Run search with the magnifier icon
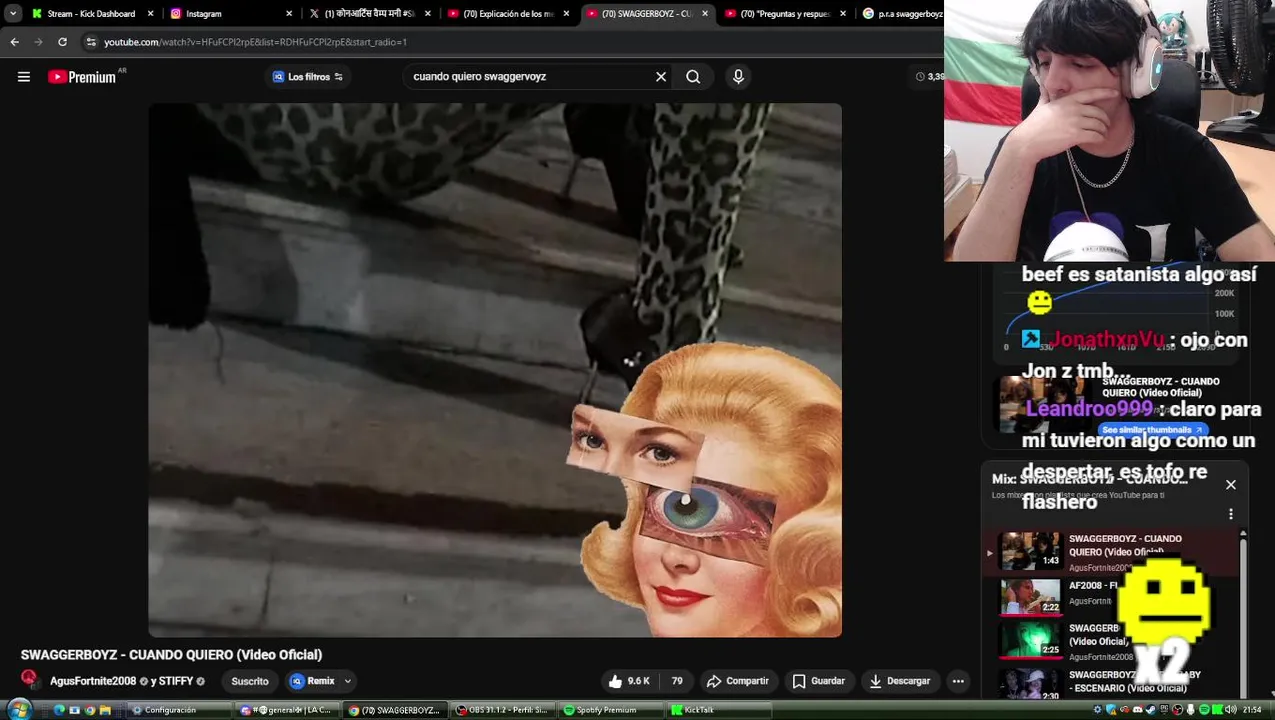This screenshot has height=720, width=1275. point(693,77)
